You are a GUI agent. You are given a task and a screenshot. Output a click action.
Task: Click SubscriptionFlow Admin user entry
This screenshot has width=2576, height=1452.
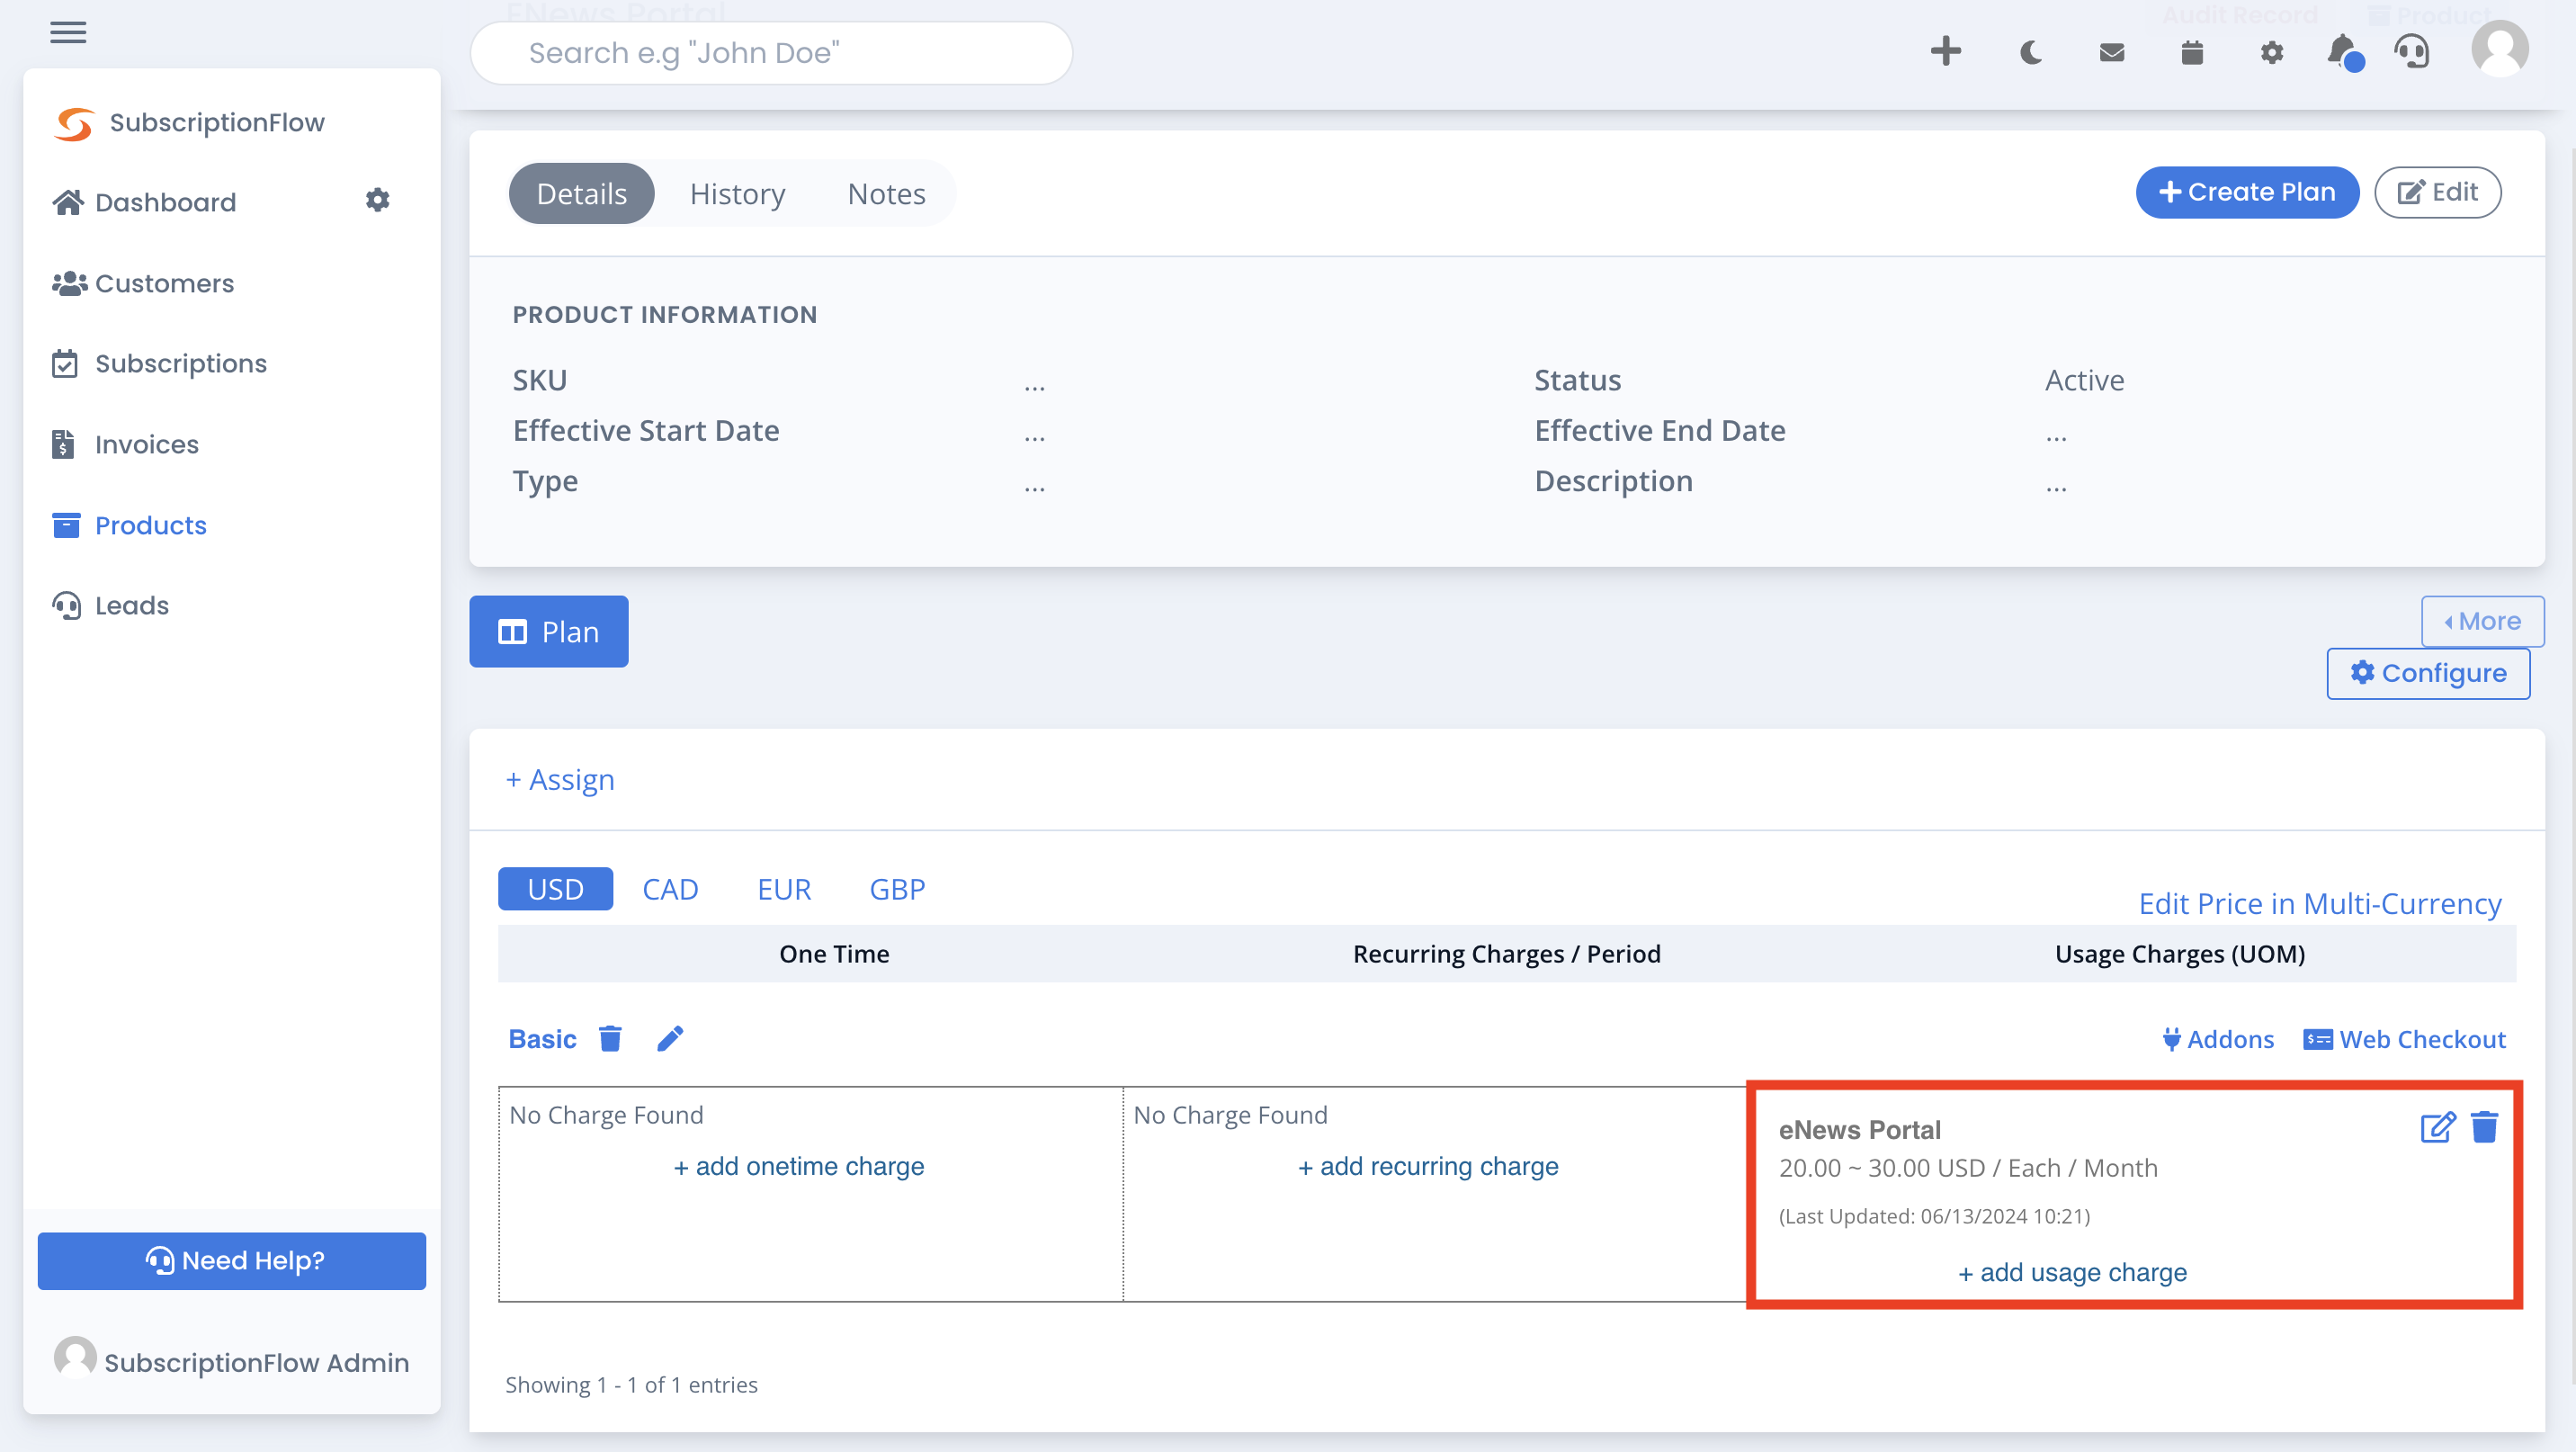(232, 1361)
